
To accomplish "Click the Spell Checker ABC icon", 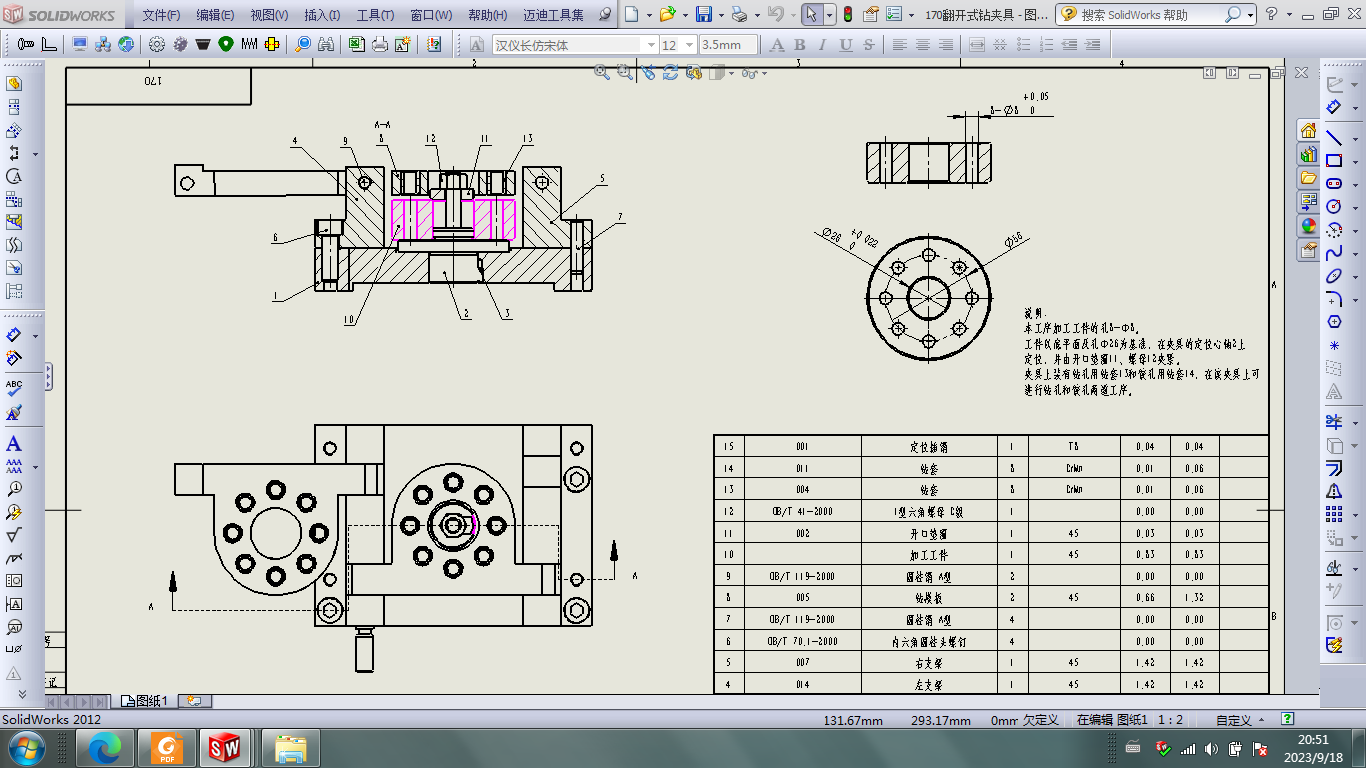I will tap(14, 388).
